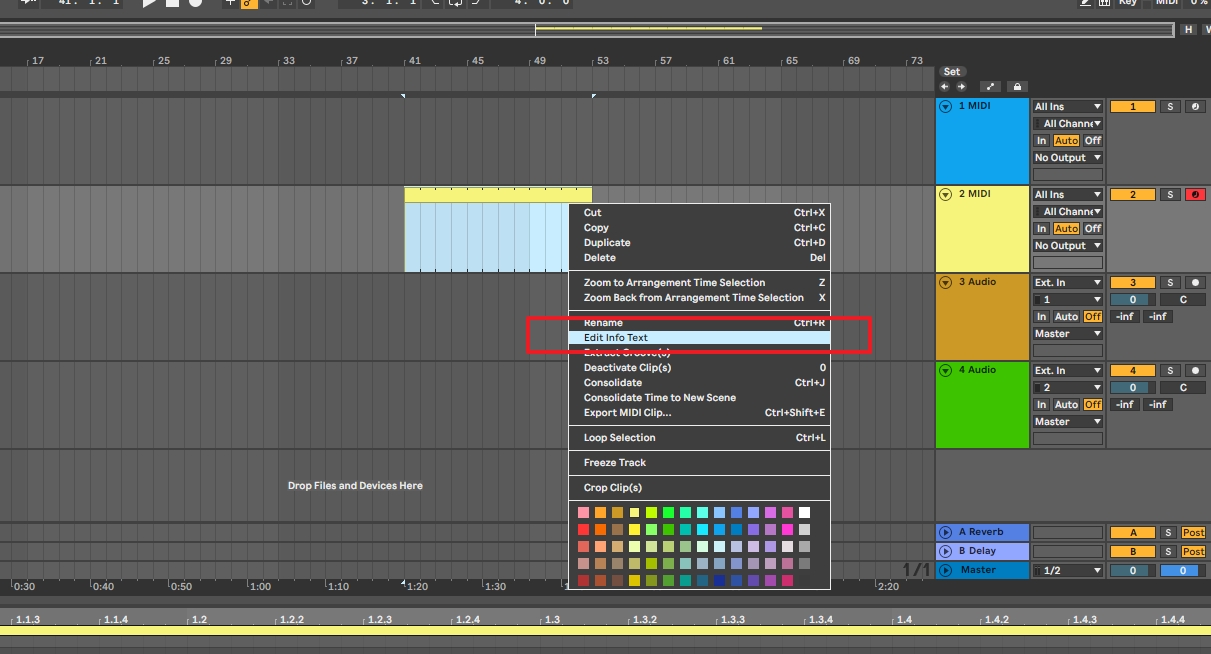
Task: Open the Master 1/2 output dropdown
Action: click(x=1068, y=571)
